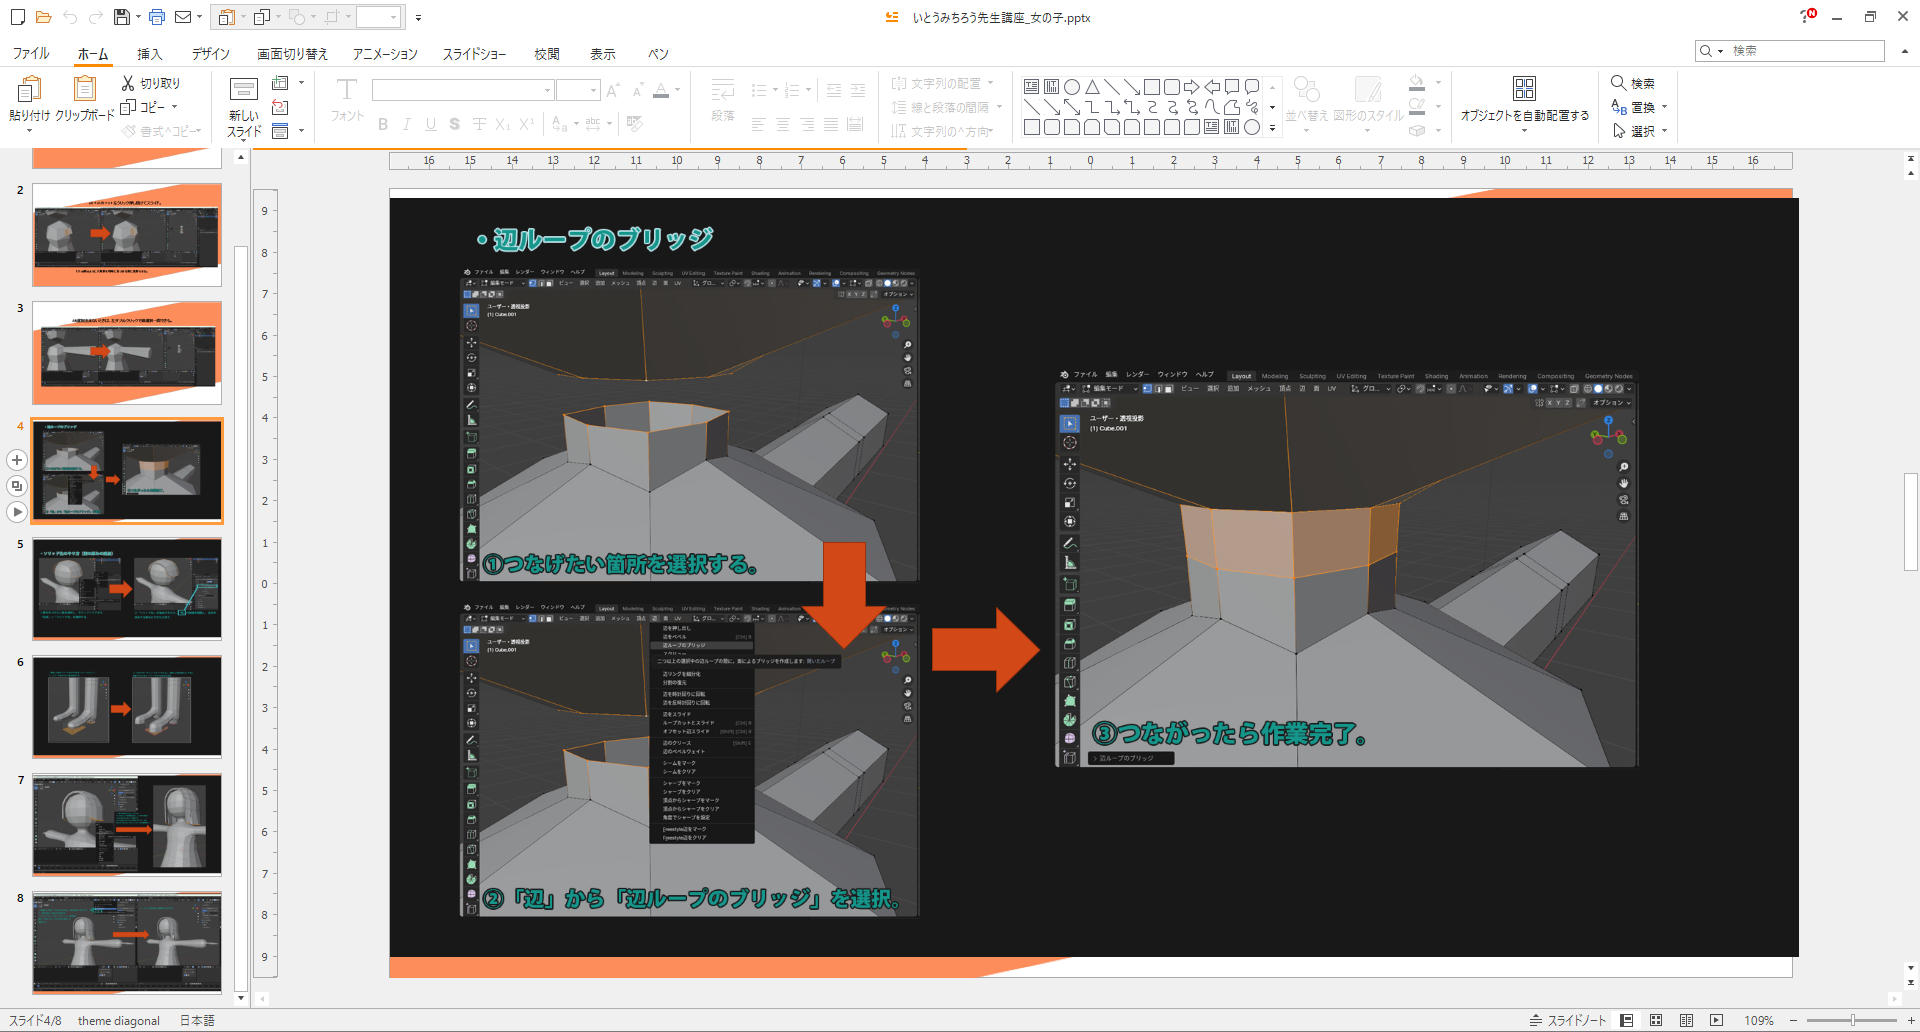Click the email envelope icon
The height and width of the screenshot is (1032, 1920).
pos(183,17)
